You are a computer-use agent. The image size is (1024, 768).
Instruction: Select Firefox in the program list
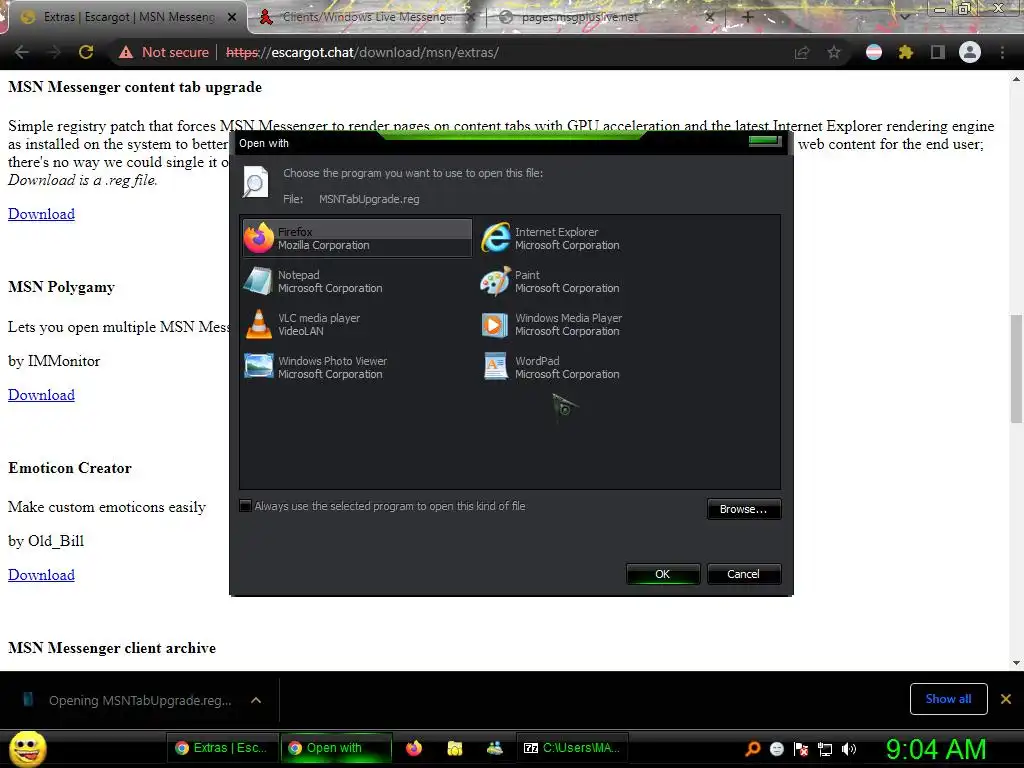pos(357,238)
